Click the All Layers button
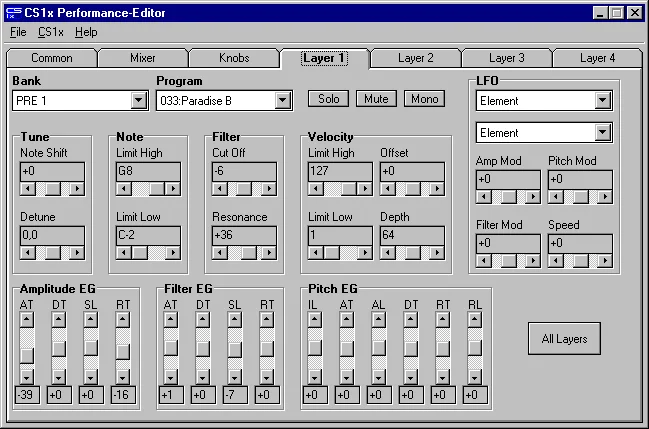Viewport: 649px width, 429px height. tap(565, 339)
